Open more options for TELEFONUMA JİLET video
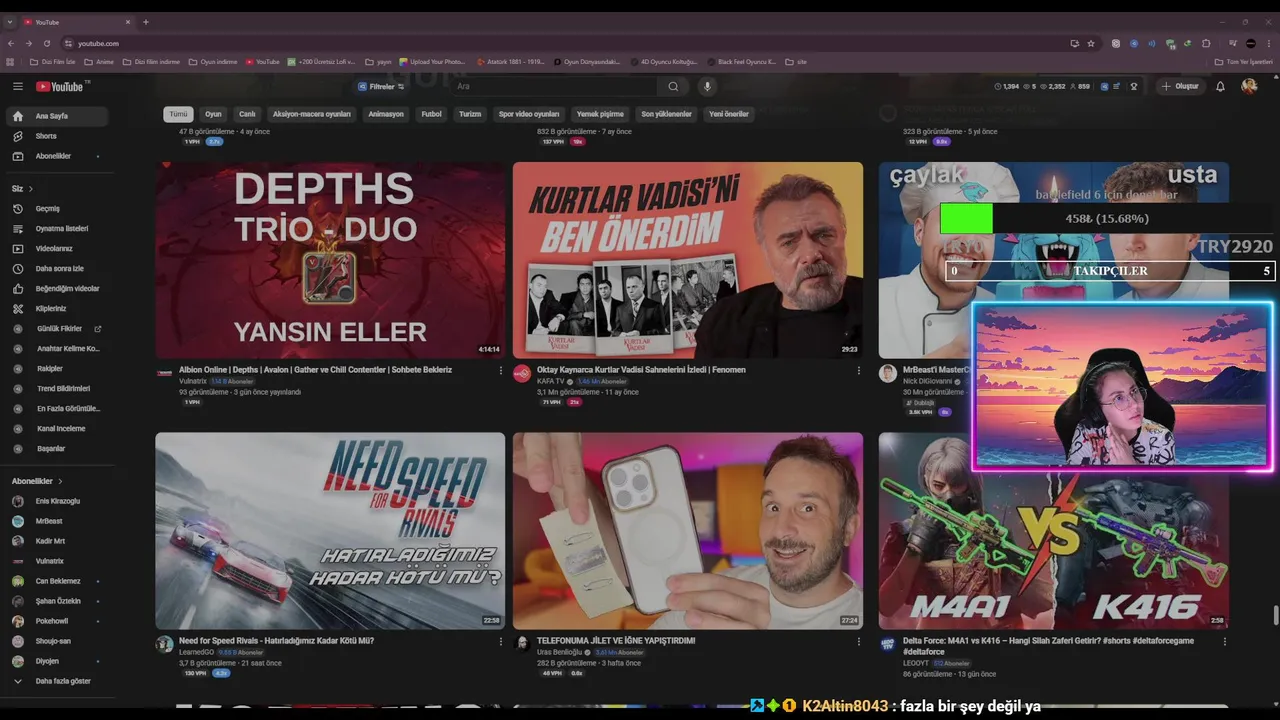This screenshot has height=720, width=1280. (x=858, y=642)
